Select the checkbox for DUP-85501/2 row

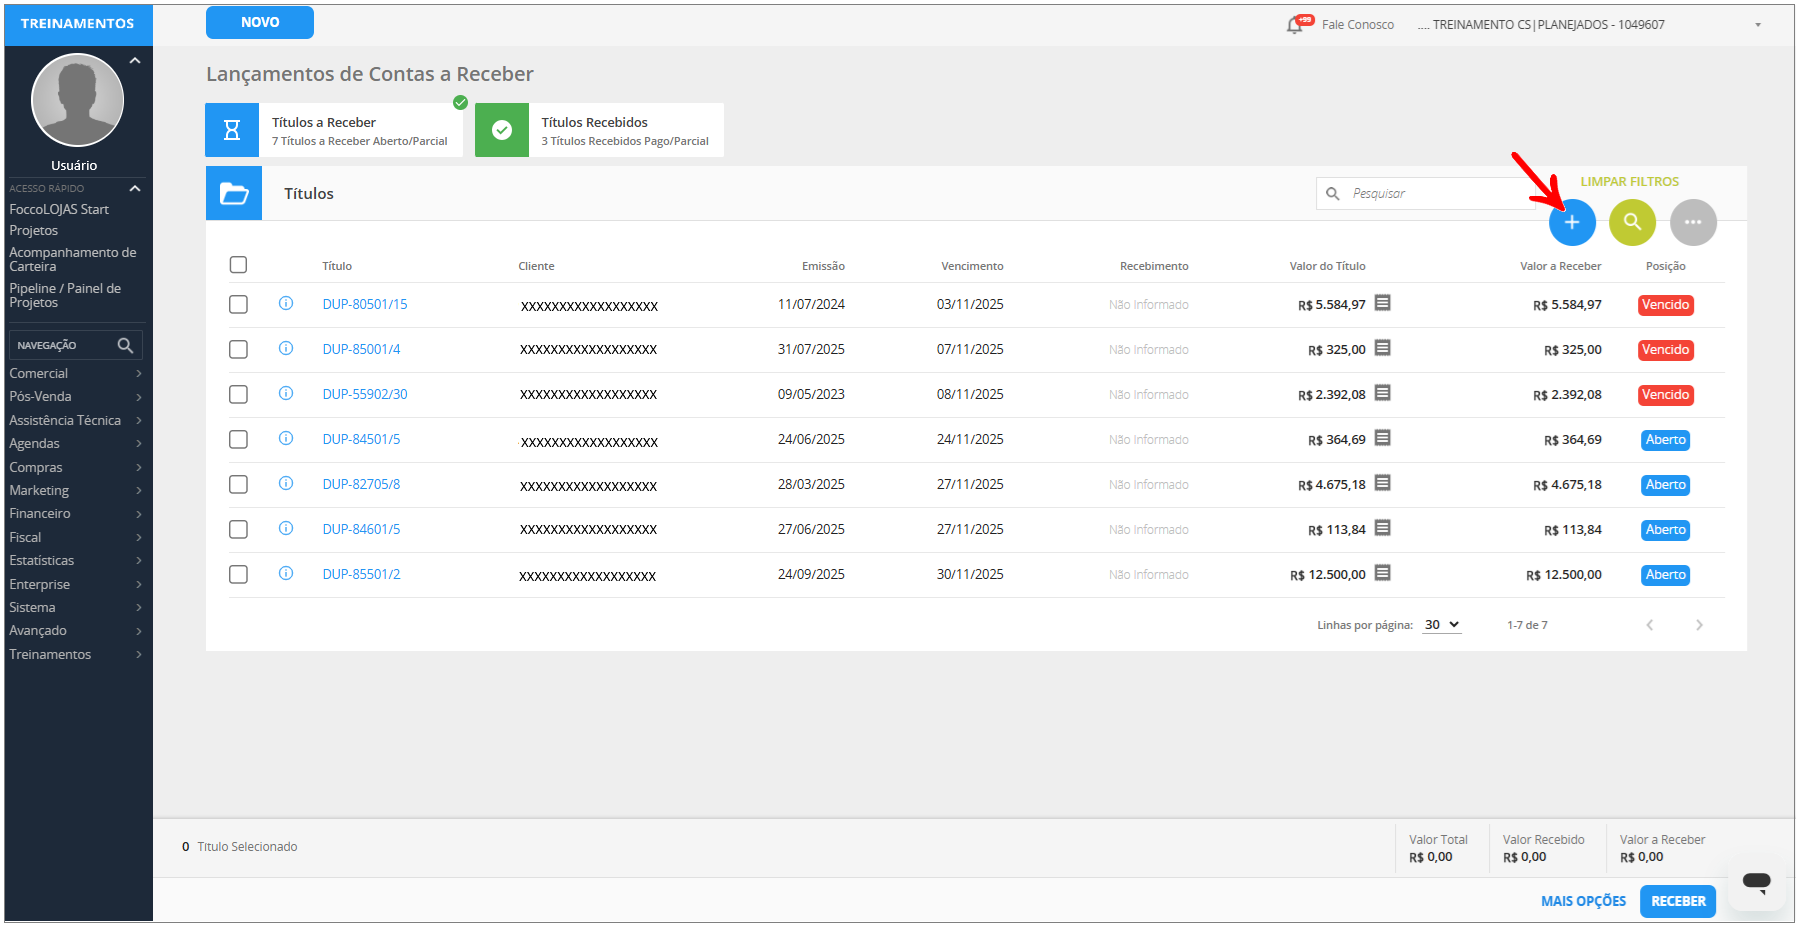pyautogui.click(x=238, y=574)
